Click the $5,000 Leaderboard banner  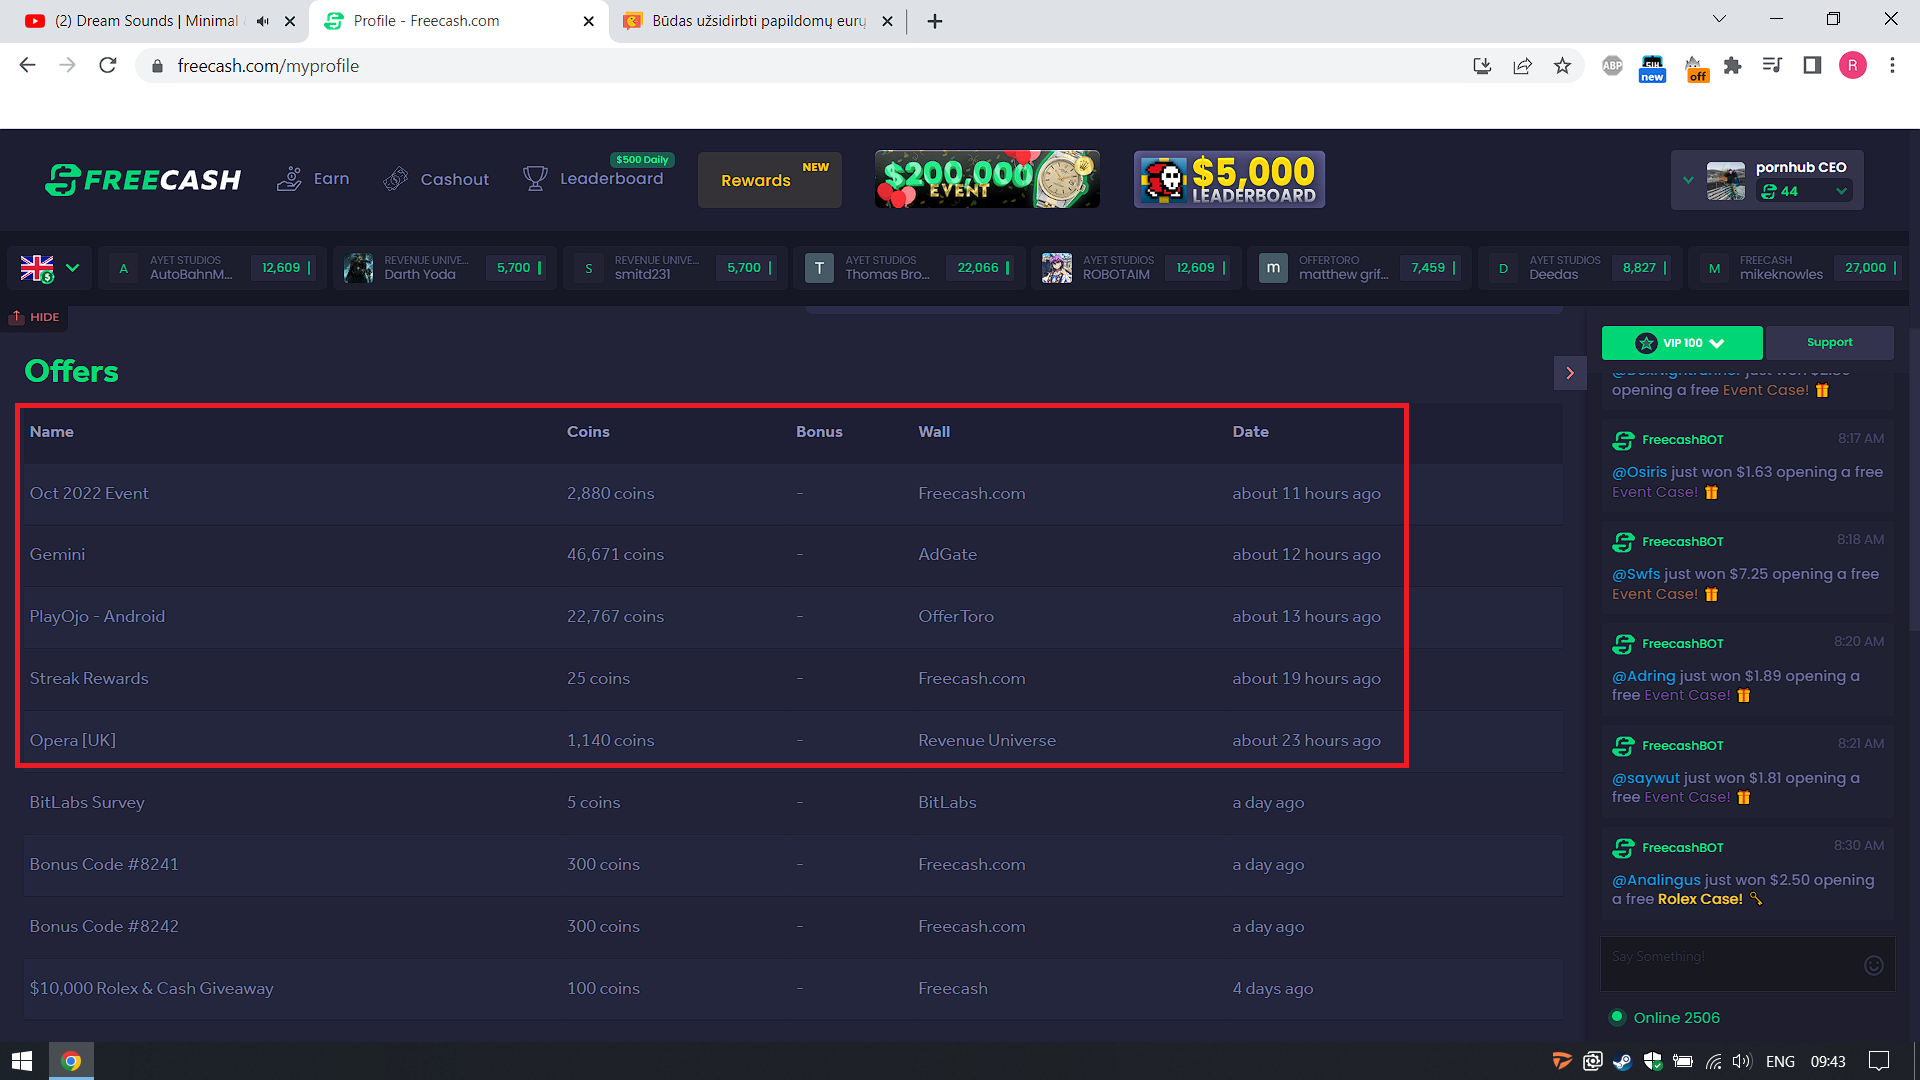coord(1229,179)
